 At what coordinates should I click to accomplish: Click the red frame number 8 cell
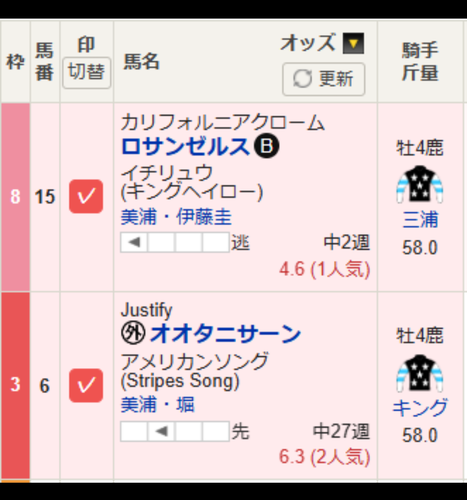click(x=15, y=197)
